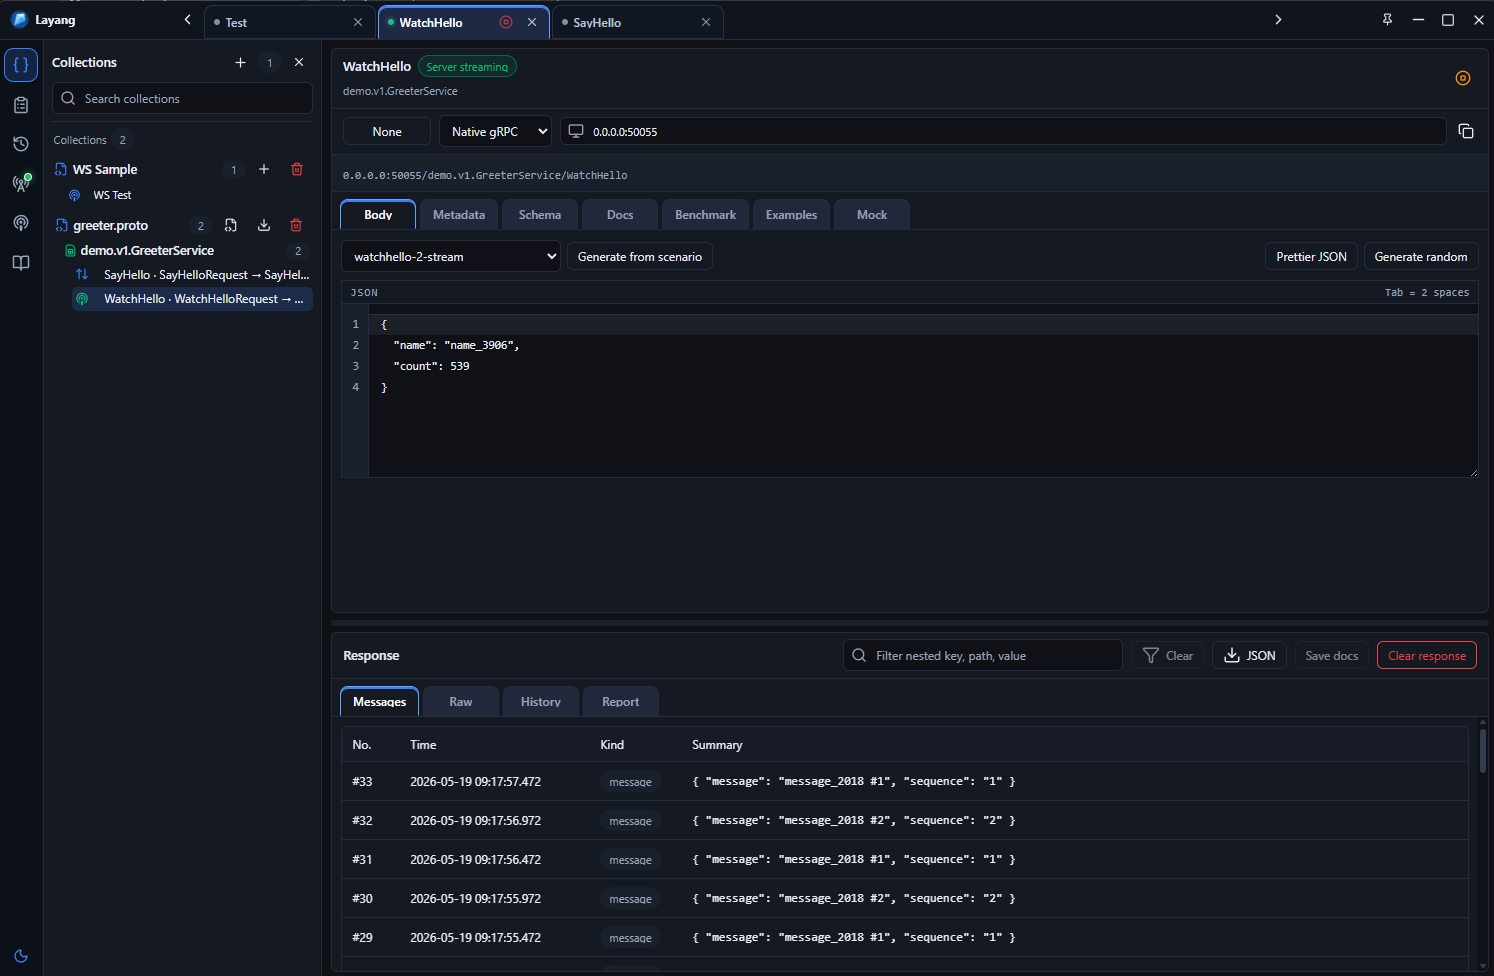1494x976 pixels.
Task: Clear the response filter
Action: (1168, 655)
